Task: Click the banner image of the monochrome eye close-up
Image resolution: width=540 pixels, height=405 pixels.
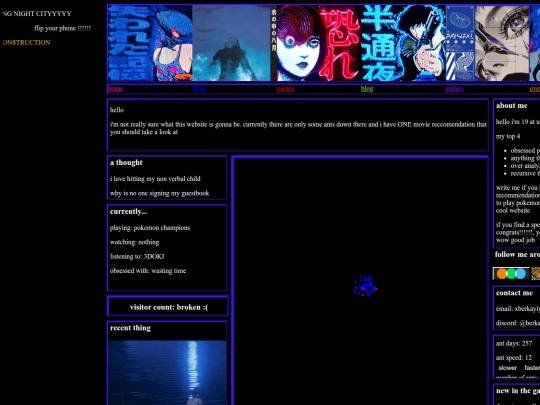Action: [502, 43]
